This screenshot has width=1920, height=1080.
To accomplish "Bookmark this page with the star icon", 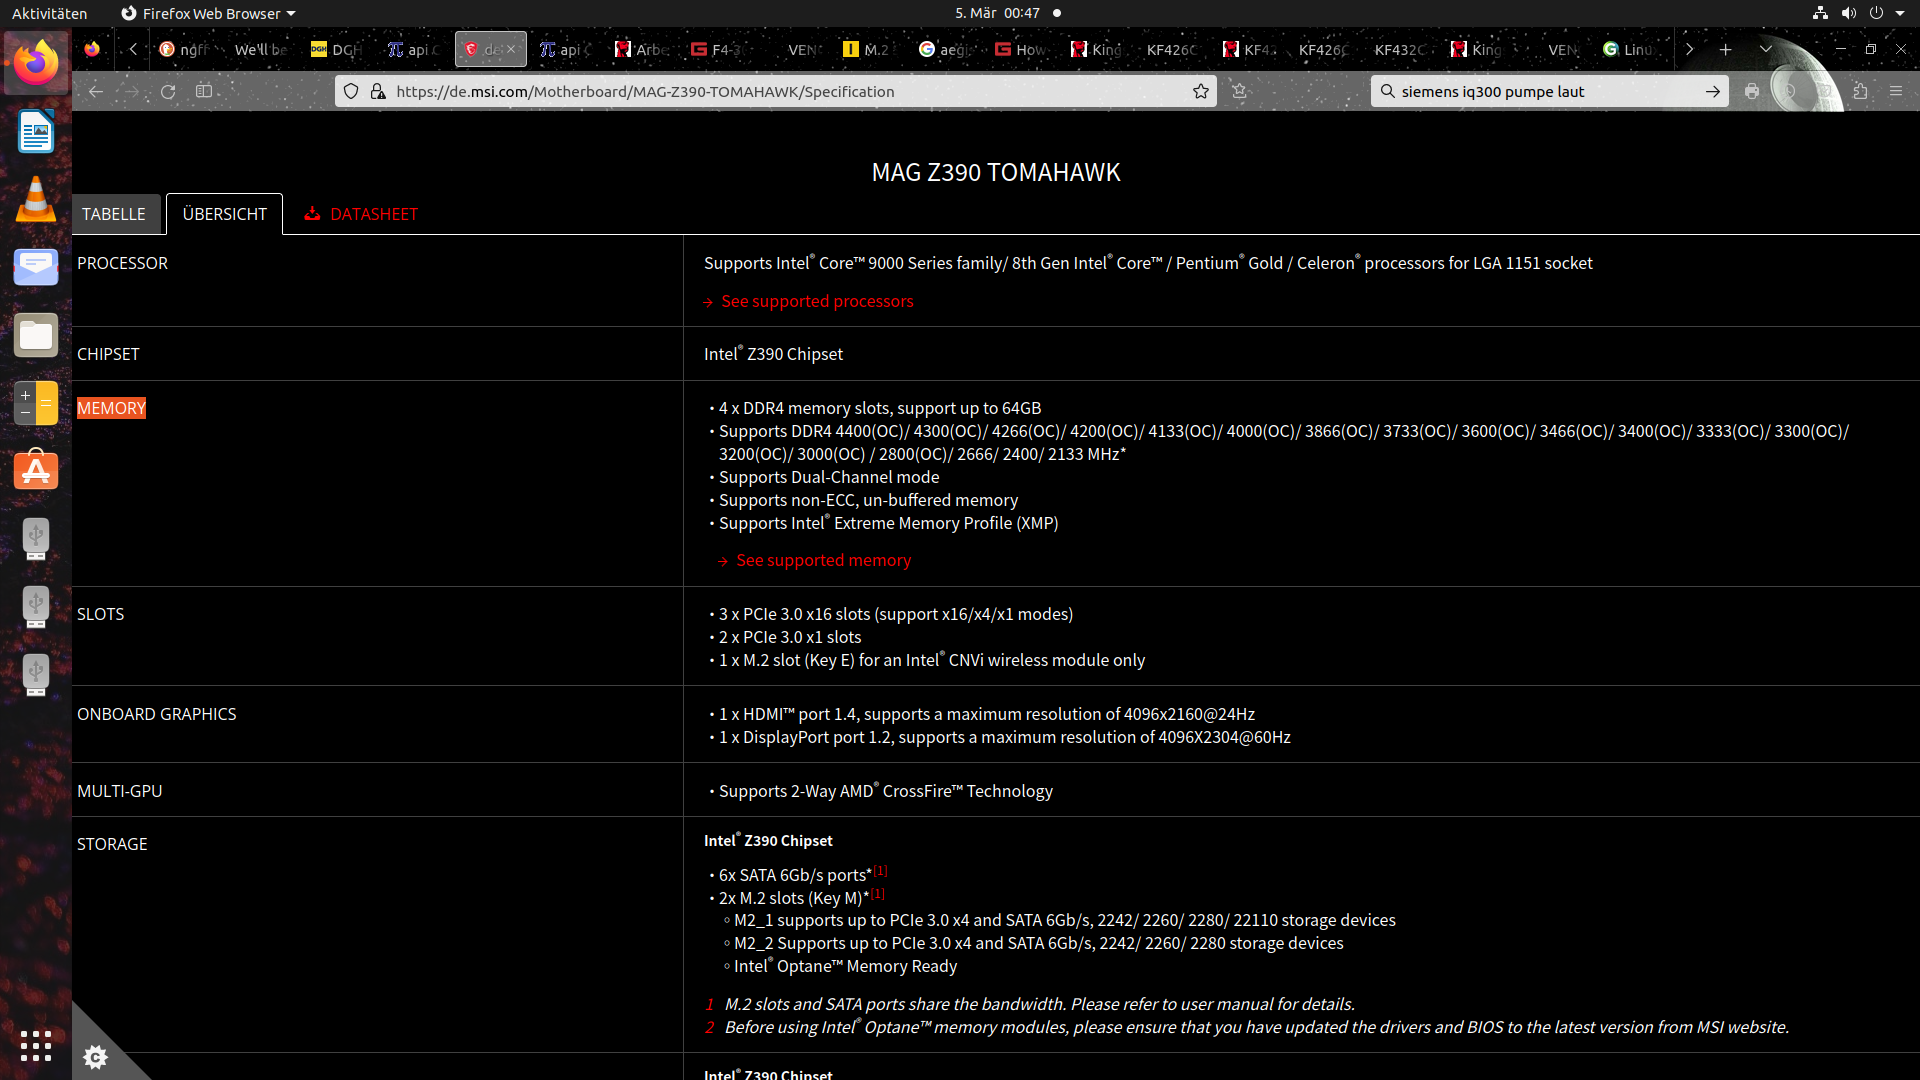I will 1200,91.
